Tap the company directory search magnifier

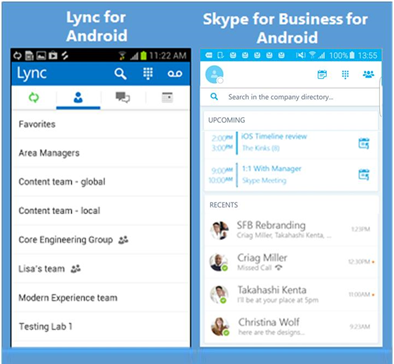click(214, 97)
